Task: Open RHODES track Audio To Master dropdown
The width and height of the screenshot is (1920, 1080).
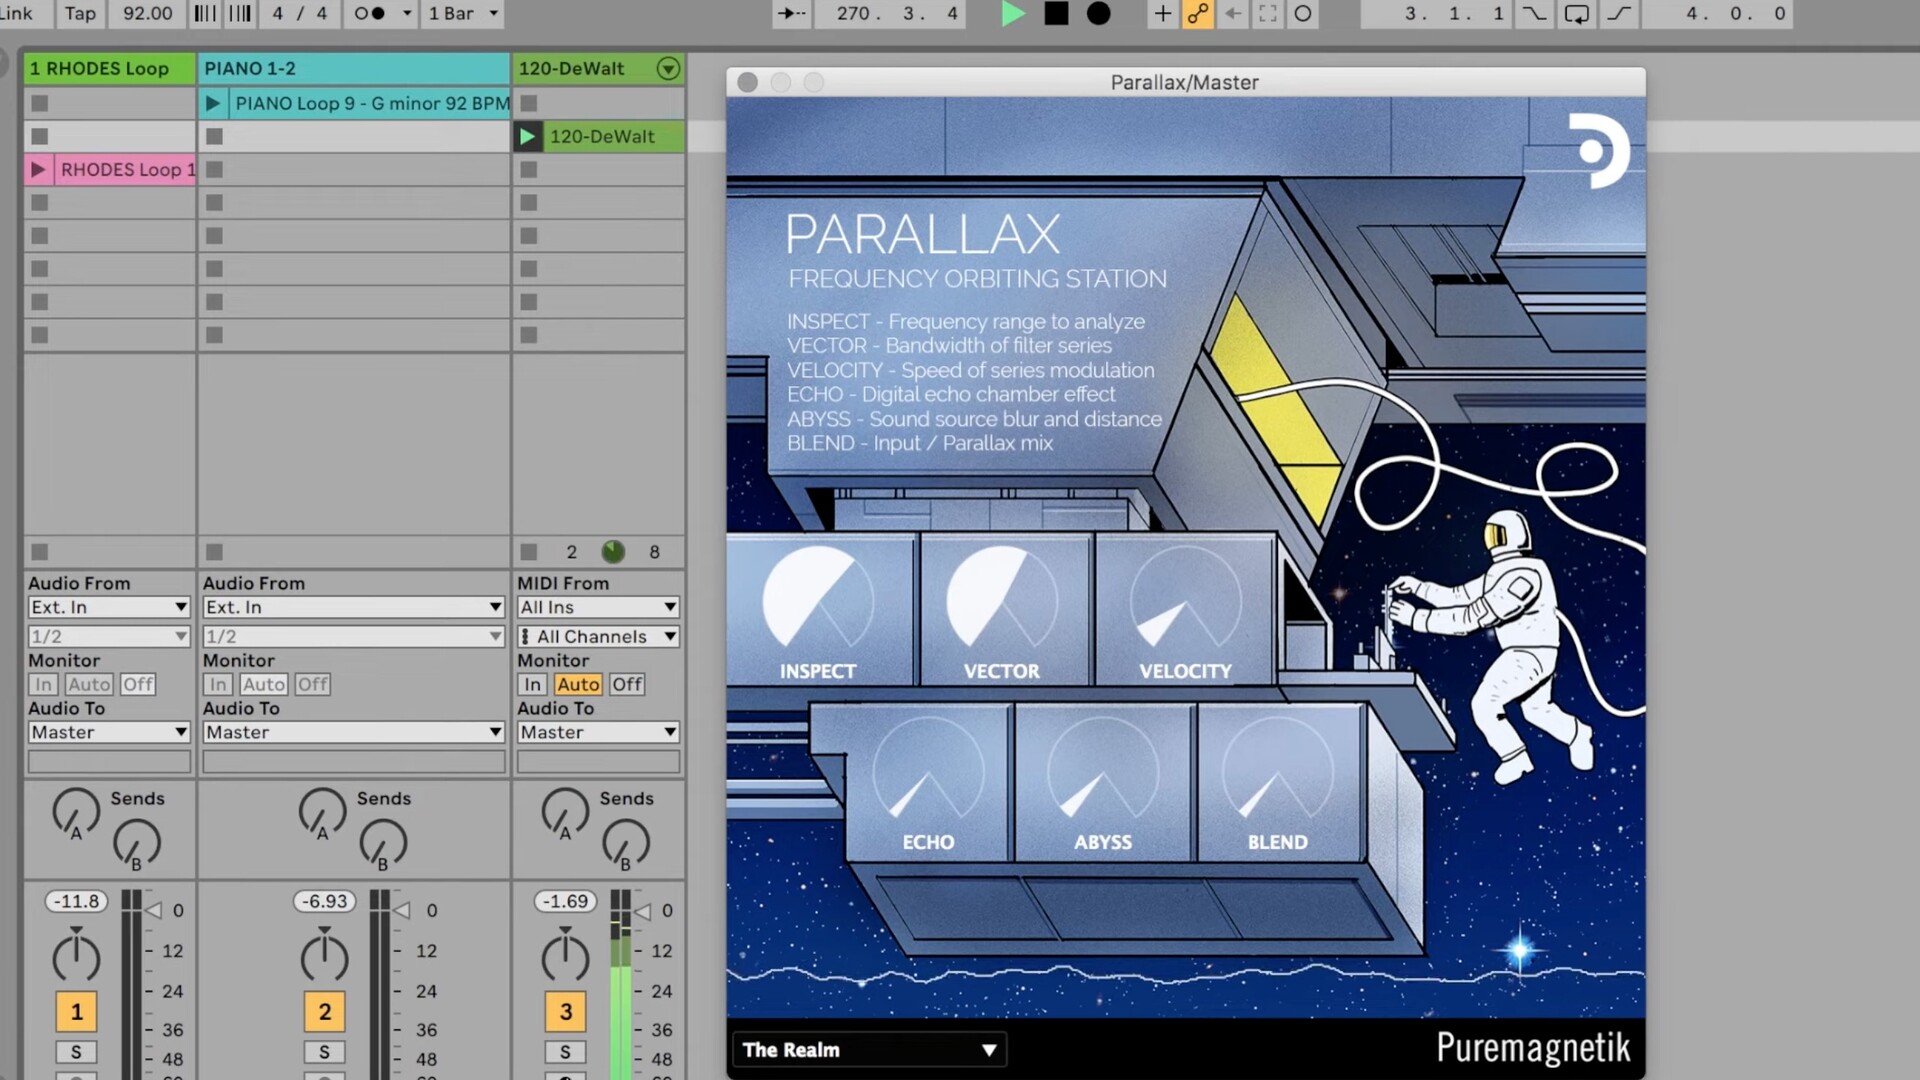Action: (x=109, y=732)
